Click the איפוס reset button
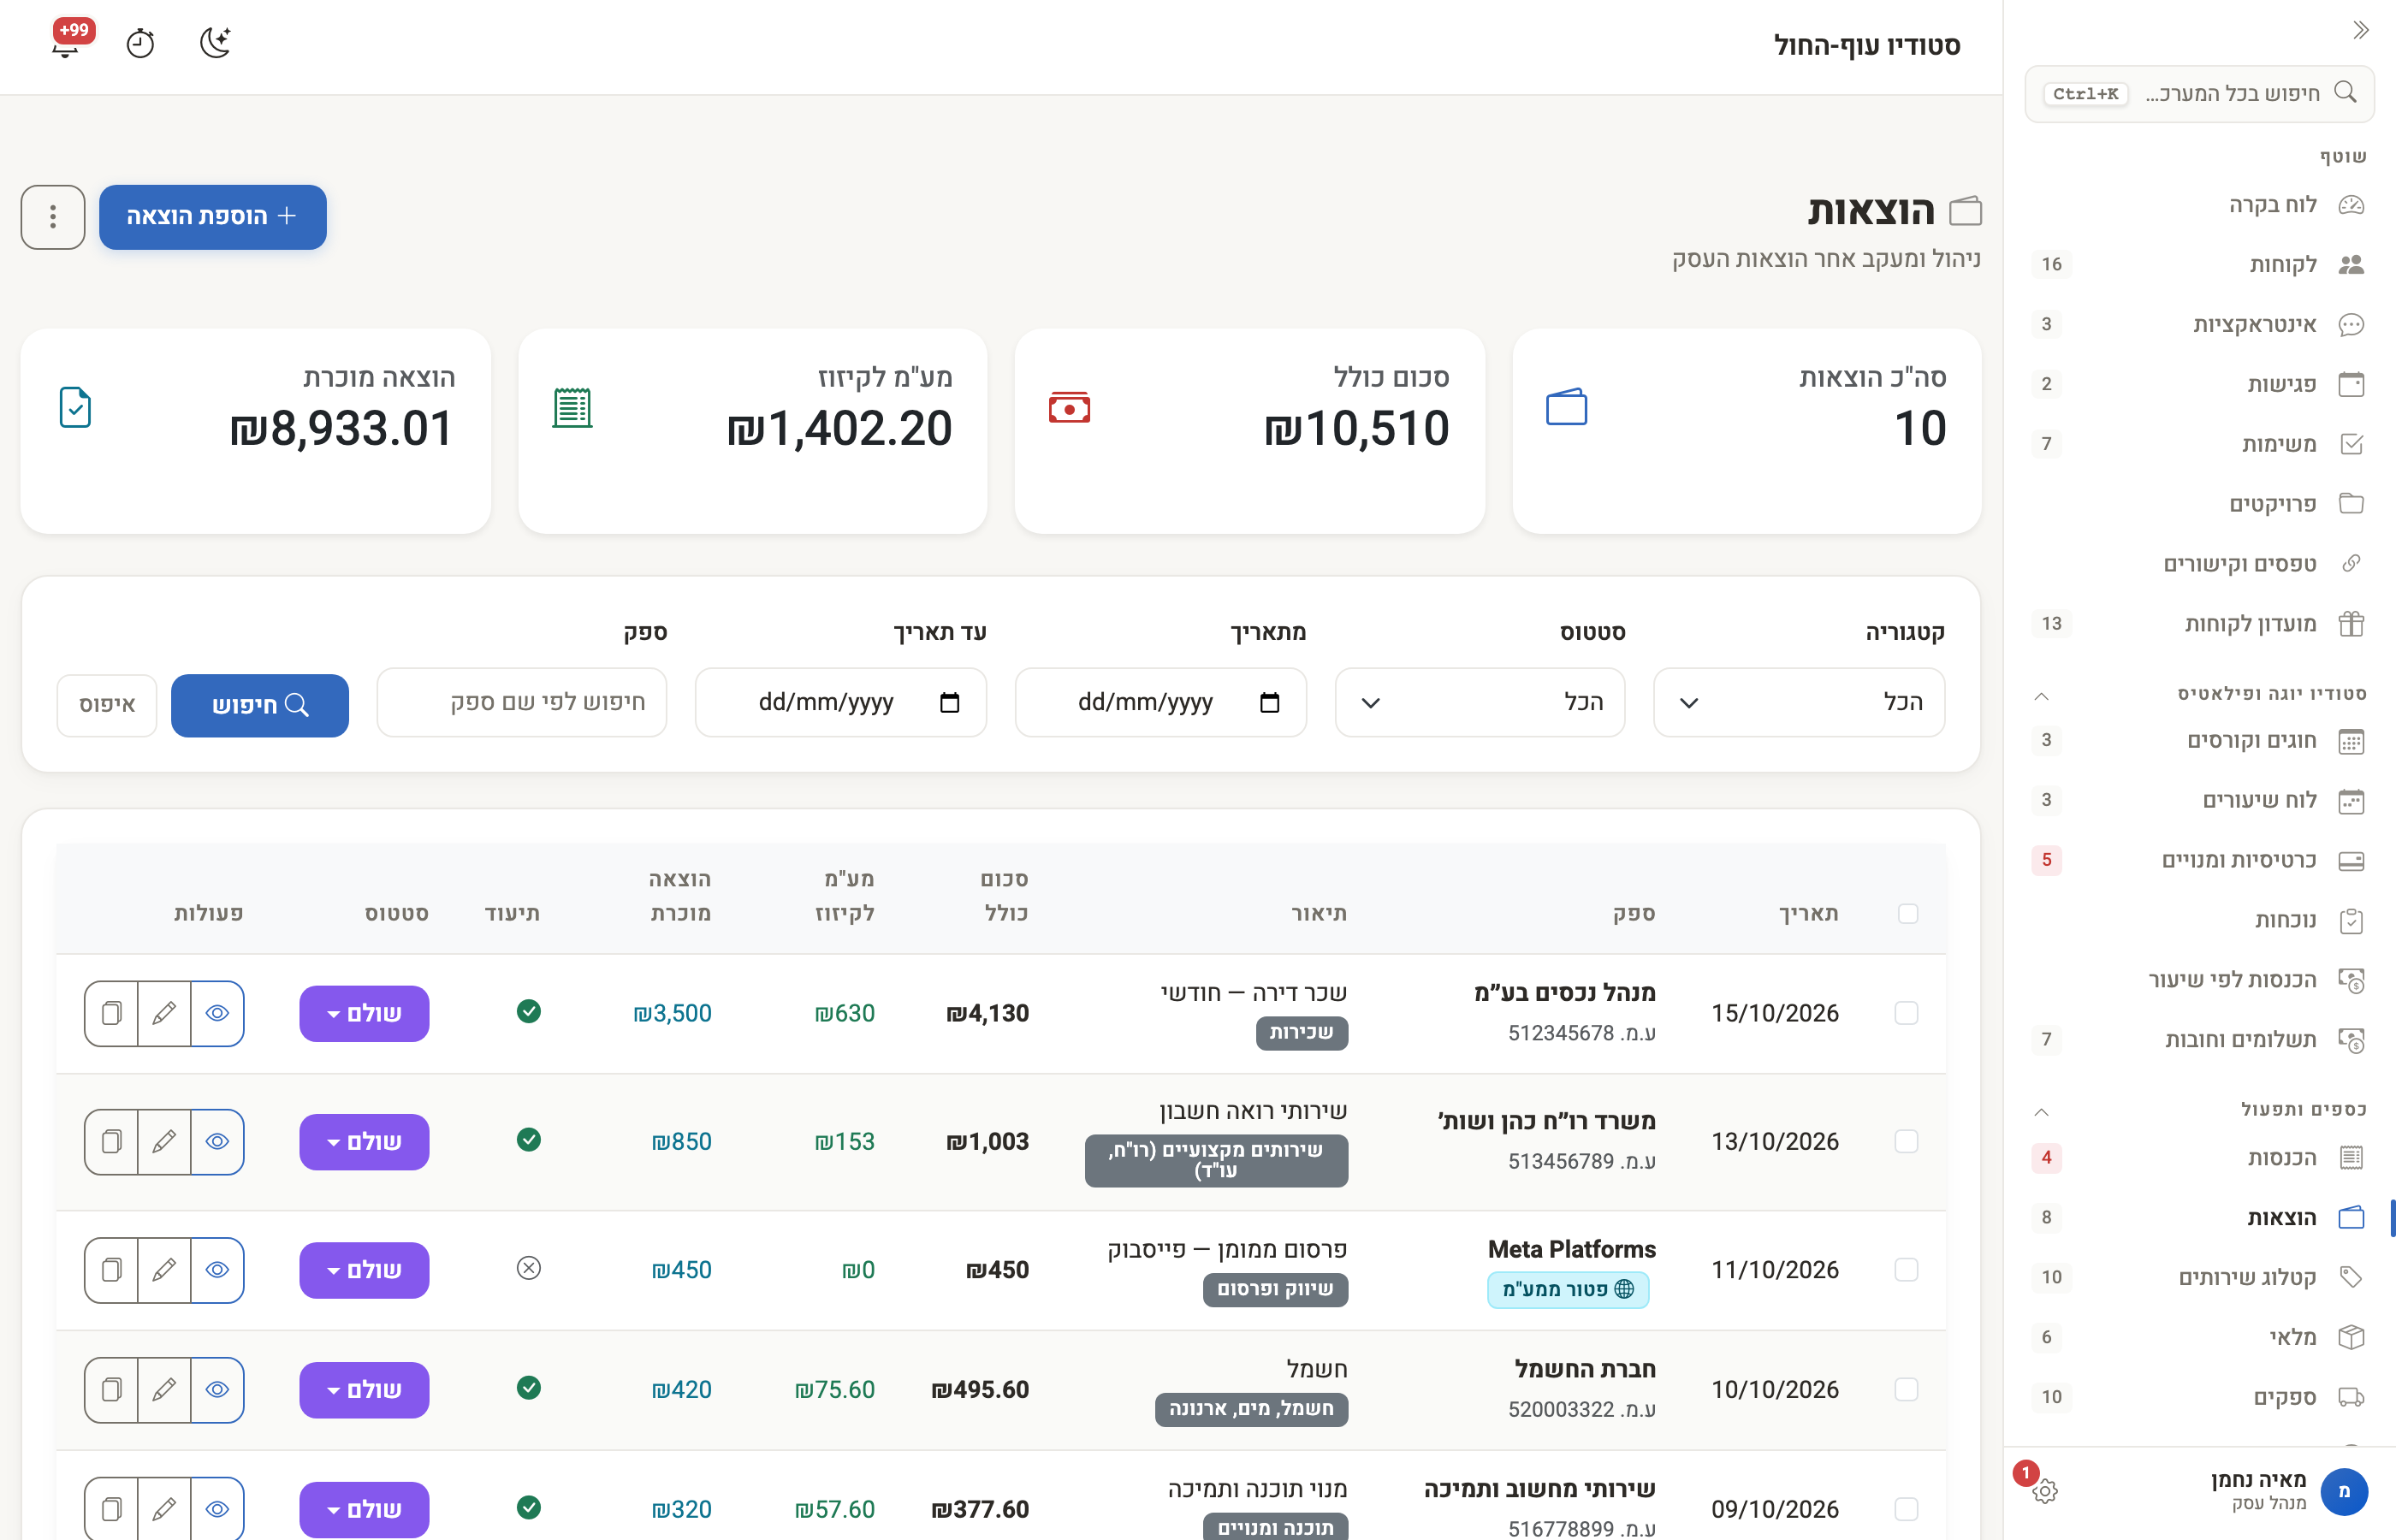 click(x=107, y=705)
